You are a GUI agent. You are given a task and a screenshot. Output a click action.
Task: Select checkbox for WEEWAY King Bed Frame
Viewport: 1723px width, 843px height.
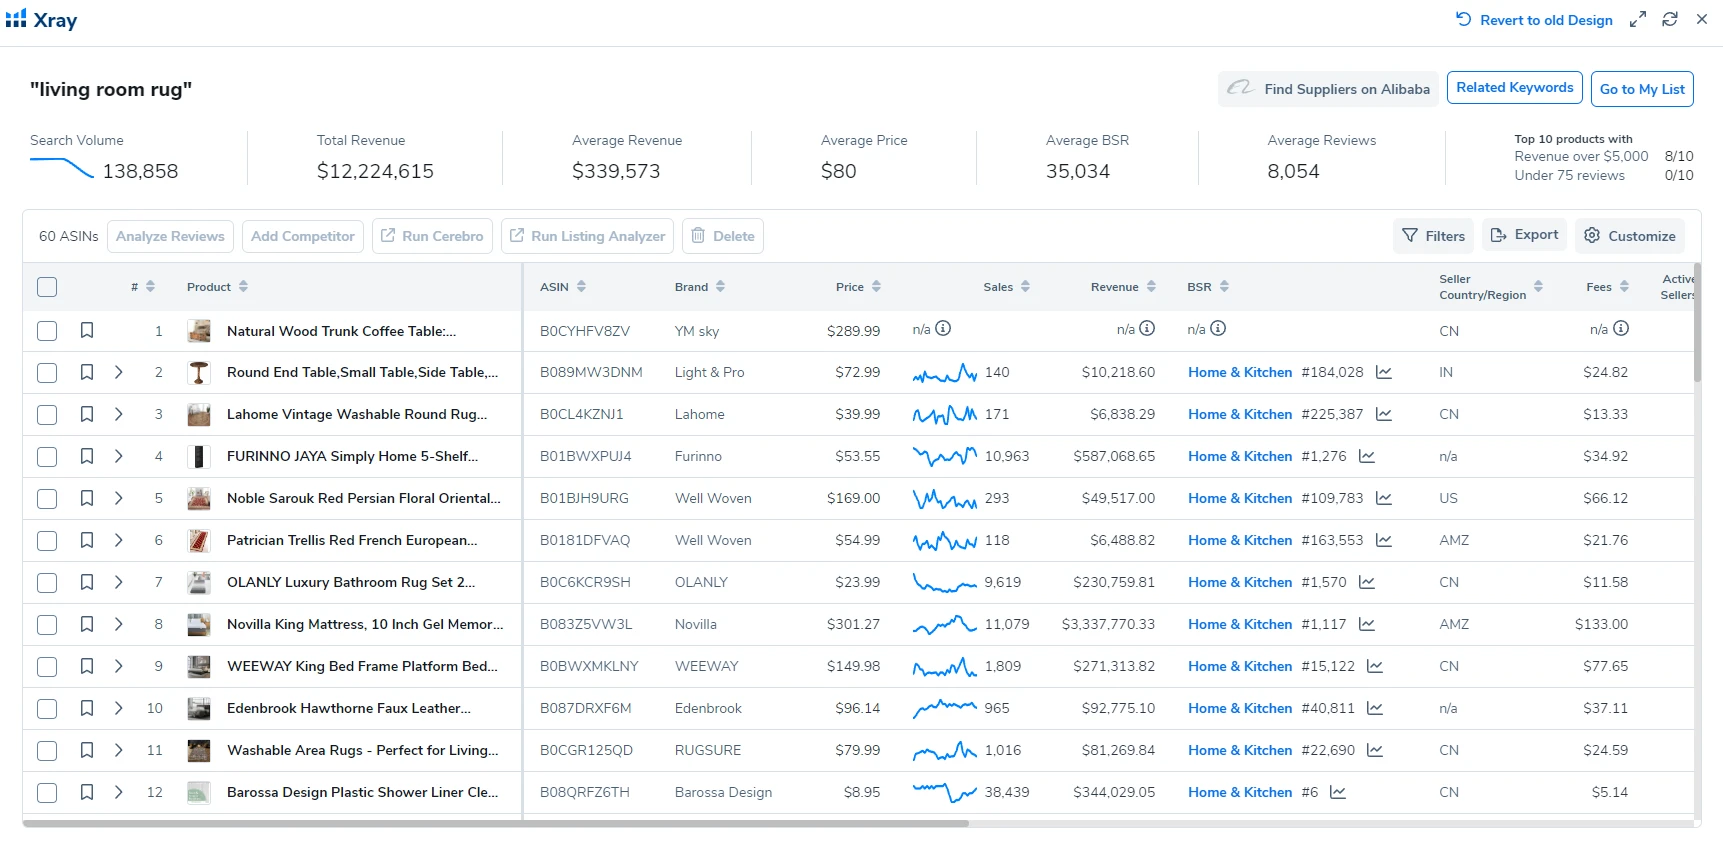pos(47,666)
